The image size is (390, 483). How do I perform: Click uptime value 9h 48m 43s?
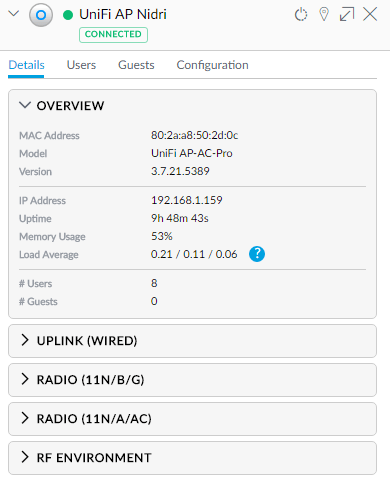[180, 218]
